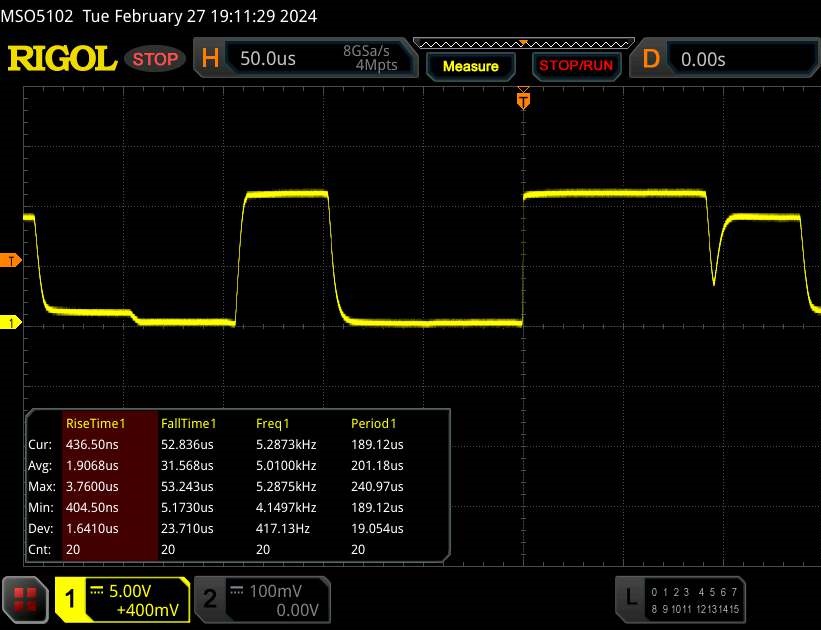Click the Period1 measurement header

374,423
